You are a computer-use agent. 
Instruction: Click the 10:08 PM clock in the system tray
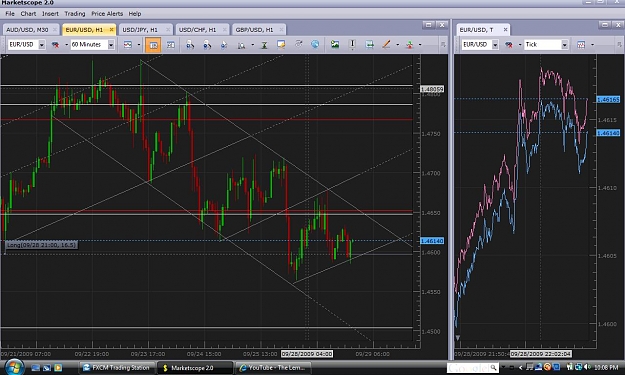(x=607, y=367)
